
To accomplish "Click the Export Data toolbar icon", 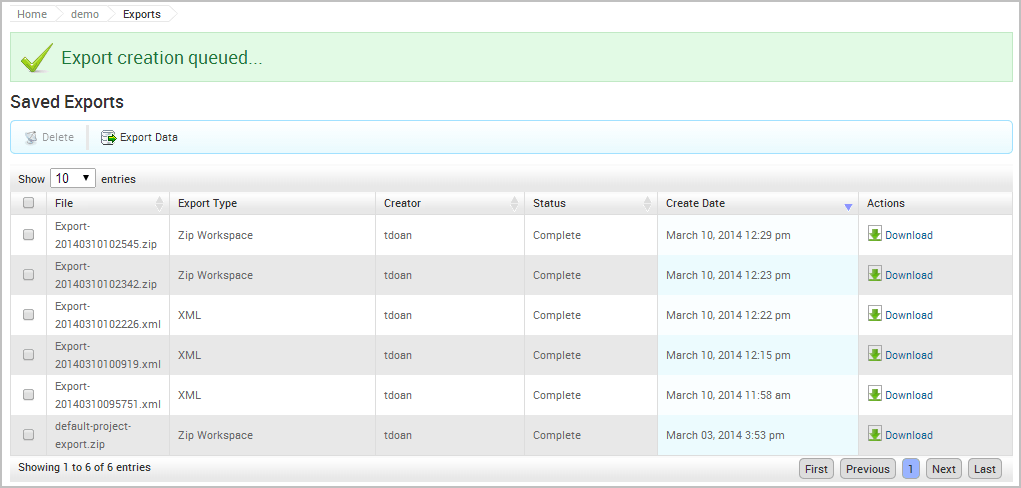I will [109, 138].
